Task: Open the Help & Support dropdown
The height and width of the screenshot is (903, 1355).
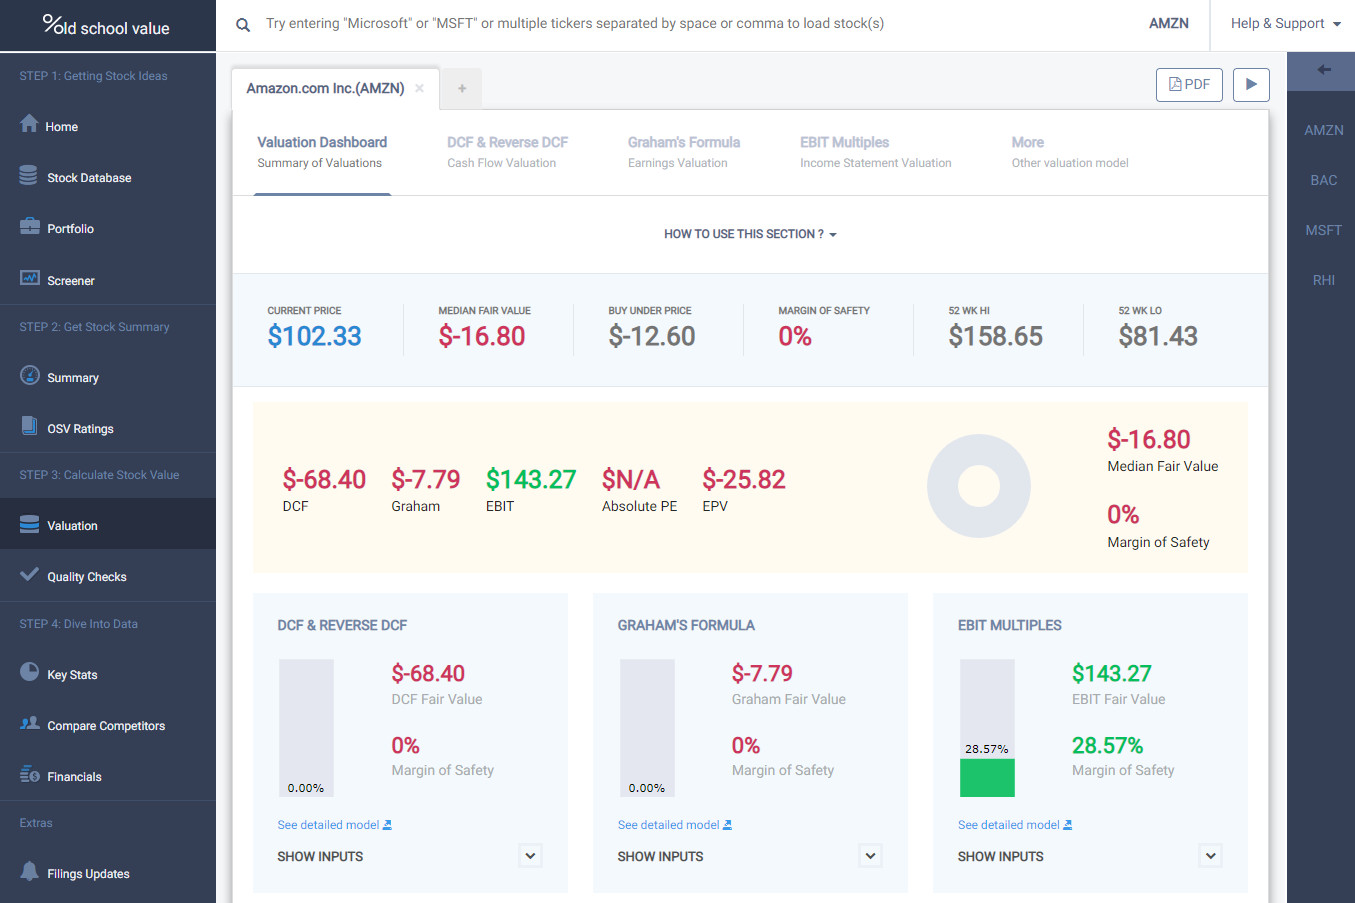Action: click(x=1285, y=23)
